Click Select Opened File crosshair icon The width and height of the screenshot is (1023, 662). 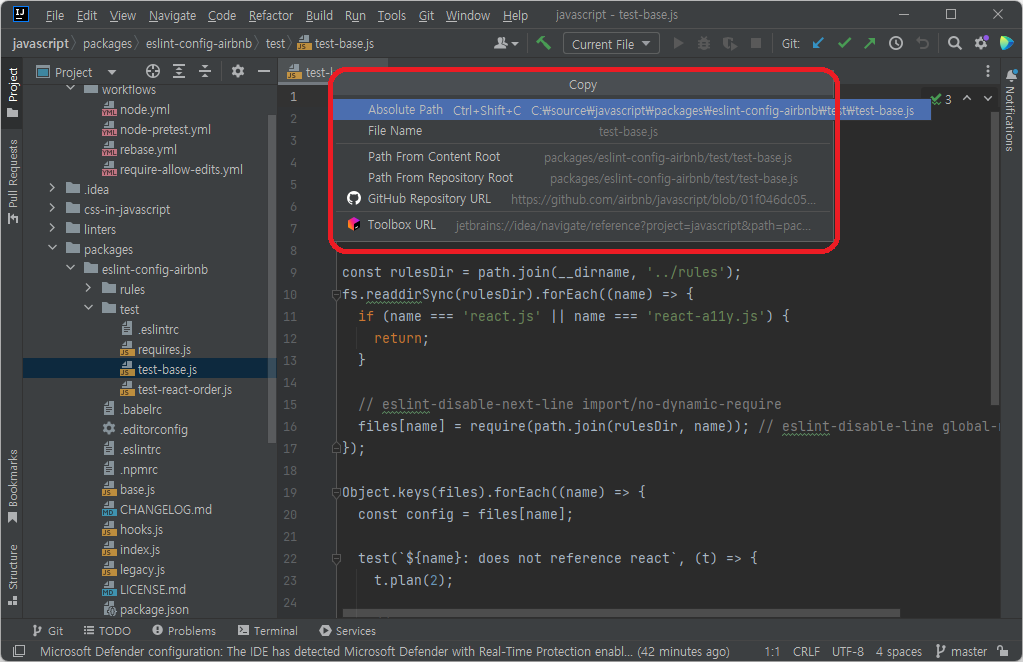153,71
